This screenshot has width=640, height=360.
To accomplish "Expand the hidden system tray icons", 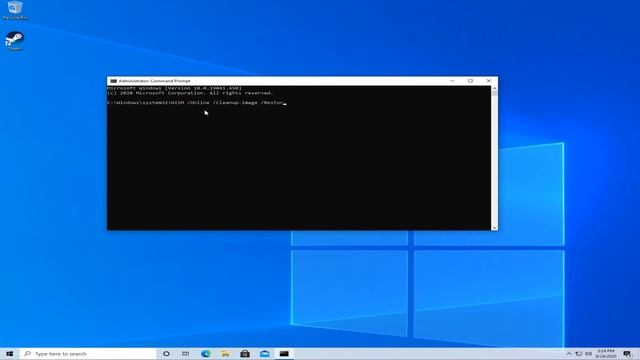I will coord(569,353).
